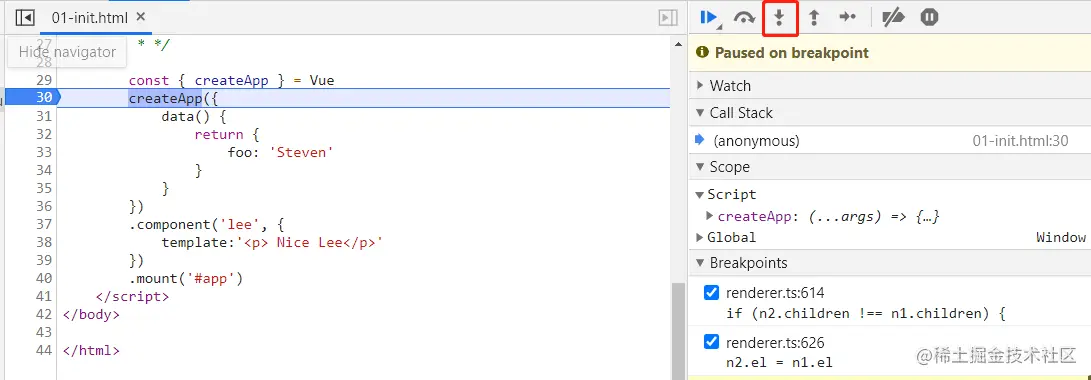Click line number 40 in gutter
Image resolution: width=1091 pixels, height=380 pixels.
pyautogui.click(x=44, y=278)
